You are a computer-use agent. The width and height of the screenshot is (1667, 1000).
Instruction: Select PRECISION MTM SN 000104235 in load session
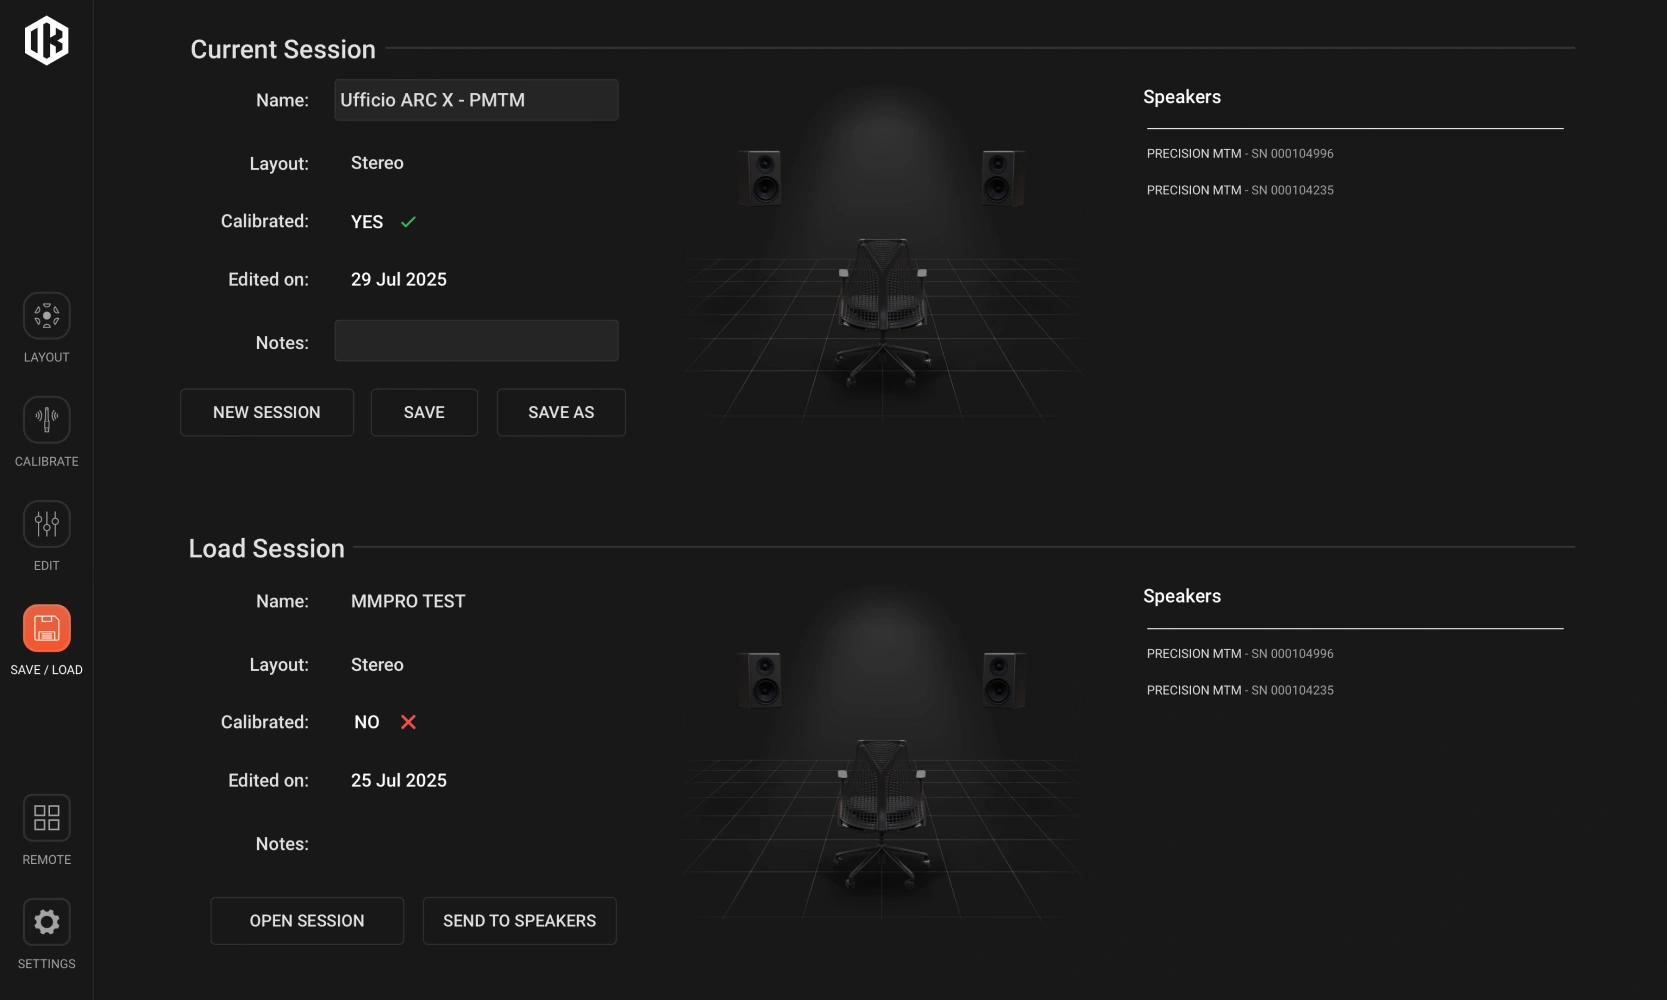point(1240,690)
